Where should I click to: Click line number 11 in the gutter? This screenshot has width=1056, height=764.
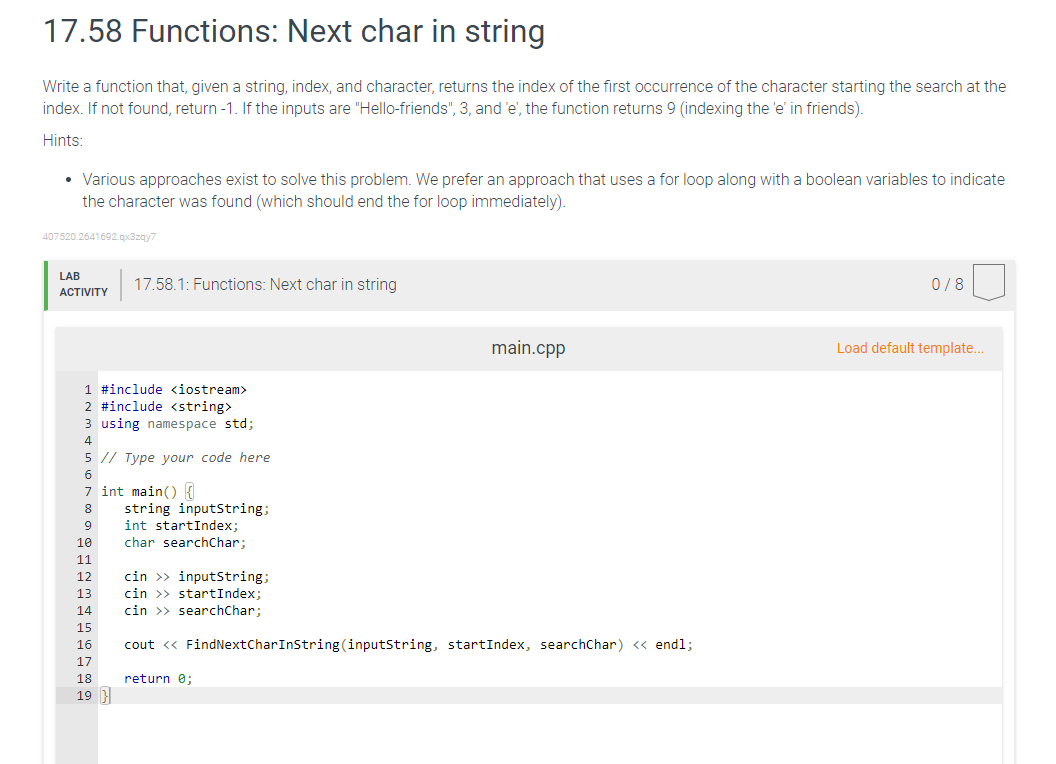pyautogui.click(x=84, y=560)
